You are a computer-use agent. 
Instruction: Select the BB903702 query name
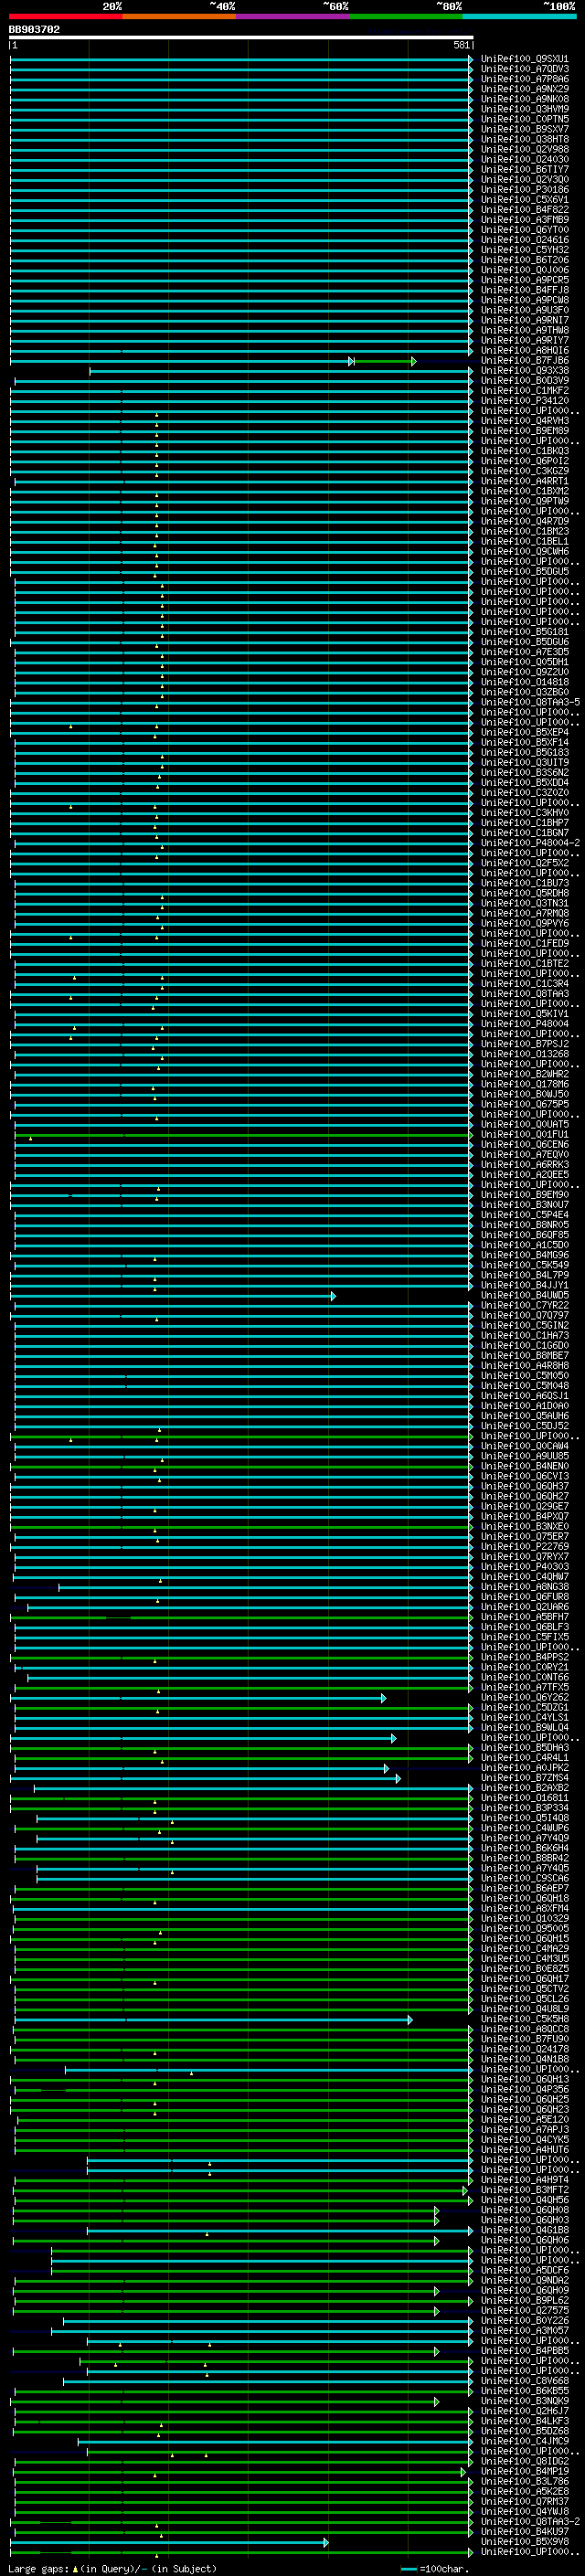34,30
